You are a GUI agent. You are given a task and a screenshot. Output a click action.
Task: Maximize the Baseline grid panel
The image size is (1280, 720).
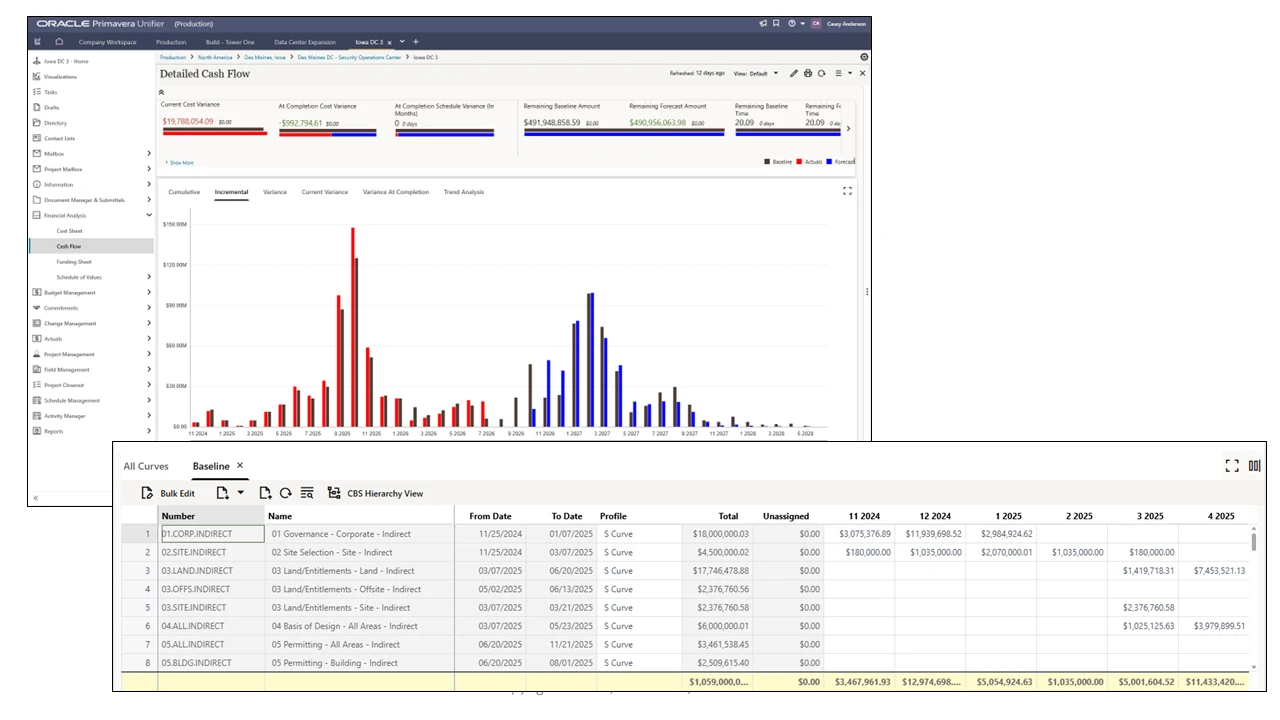[1232, 466]
